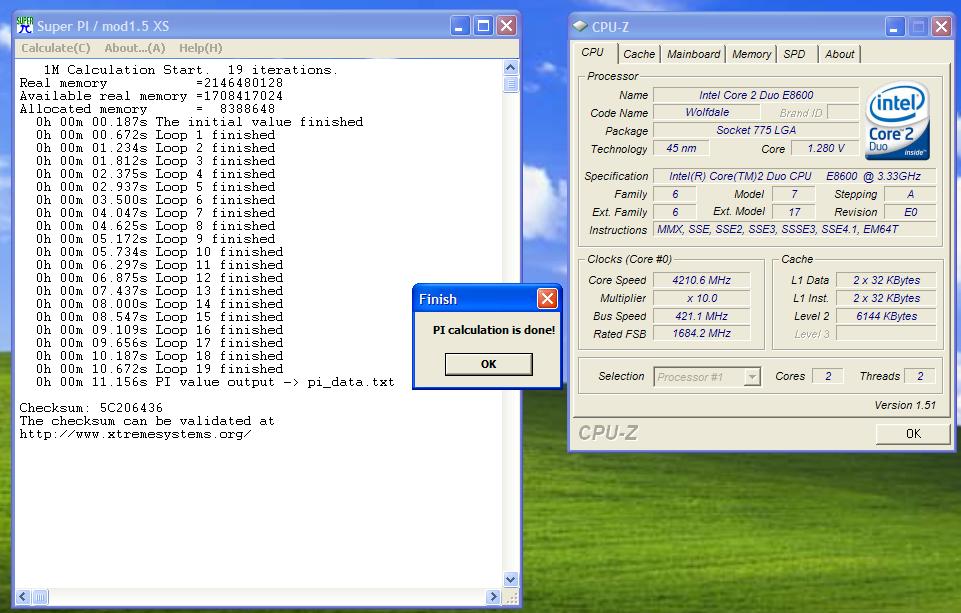The image size is (961, 613).
Task: Switch to the SPD tab in CPU-Z
Action: pyautogui.click(x=794, y=54)
